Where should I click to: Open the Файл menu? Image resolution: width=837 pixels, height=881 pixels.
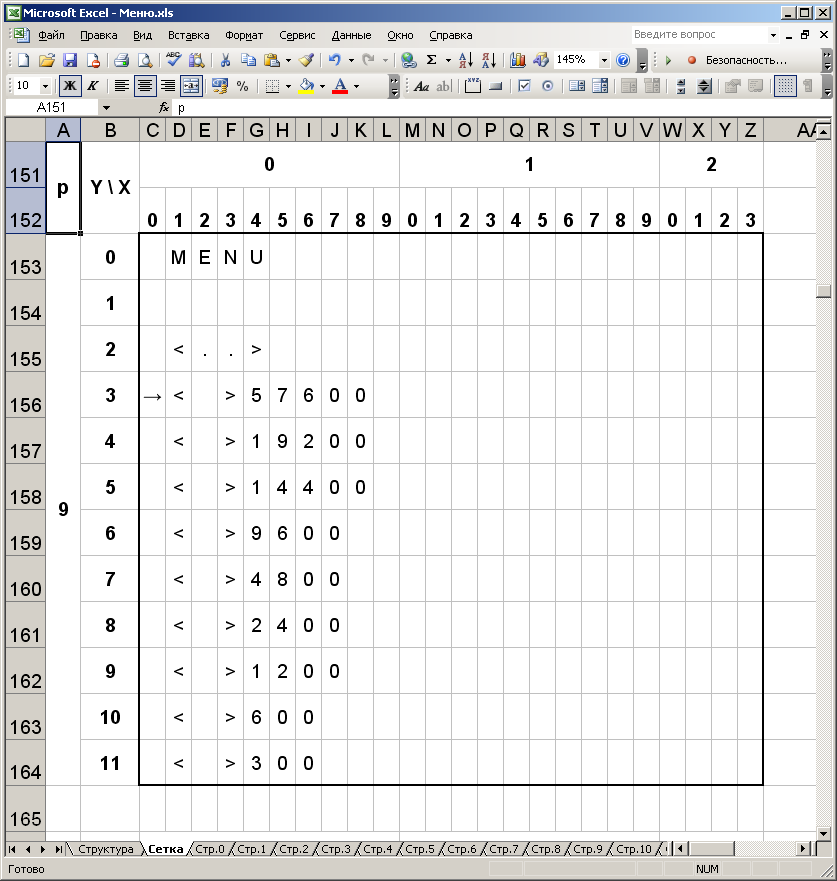pyautogui.click(x=51, y=35)
